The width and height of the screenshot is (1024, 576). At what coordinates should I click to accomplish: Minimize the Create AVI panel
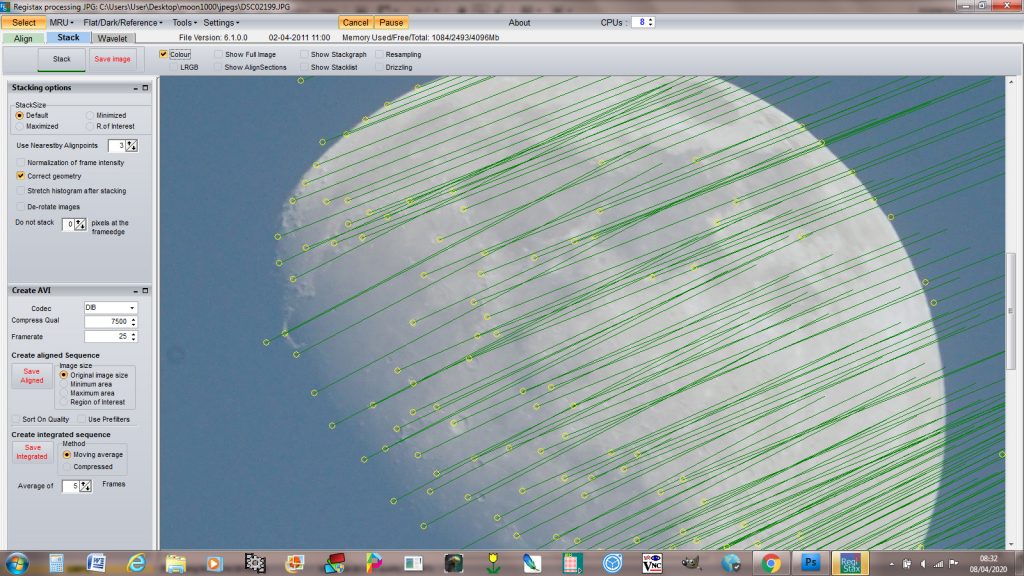[x=136, y=291]
